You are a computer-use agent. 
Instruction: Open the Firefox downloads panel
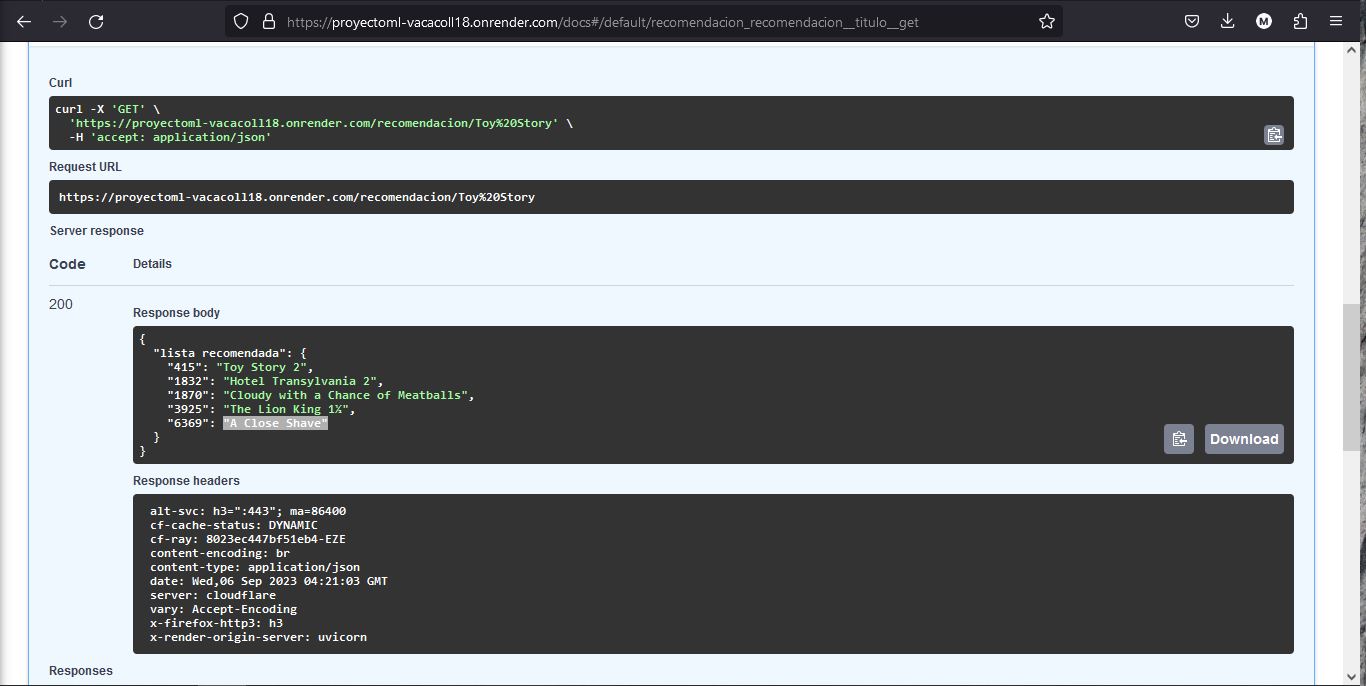point(1228,21)
